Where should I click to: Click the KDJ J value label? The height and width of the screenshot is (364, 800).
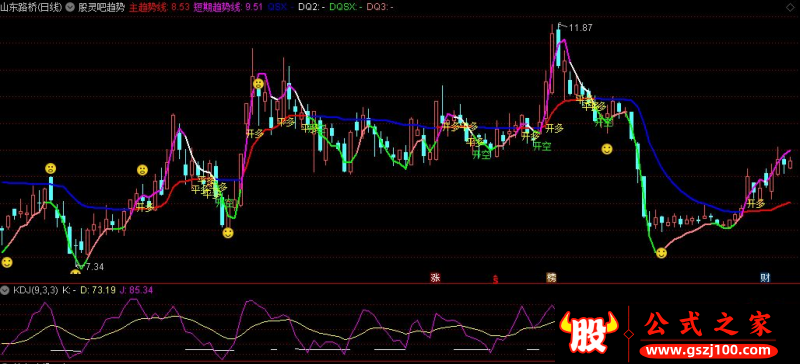pos(136,290)
